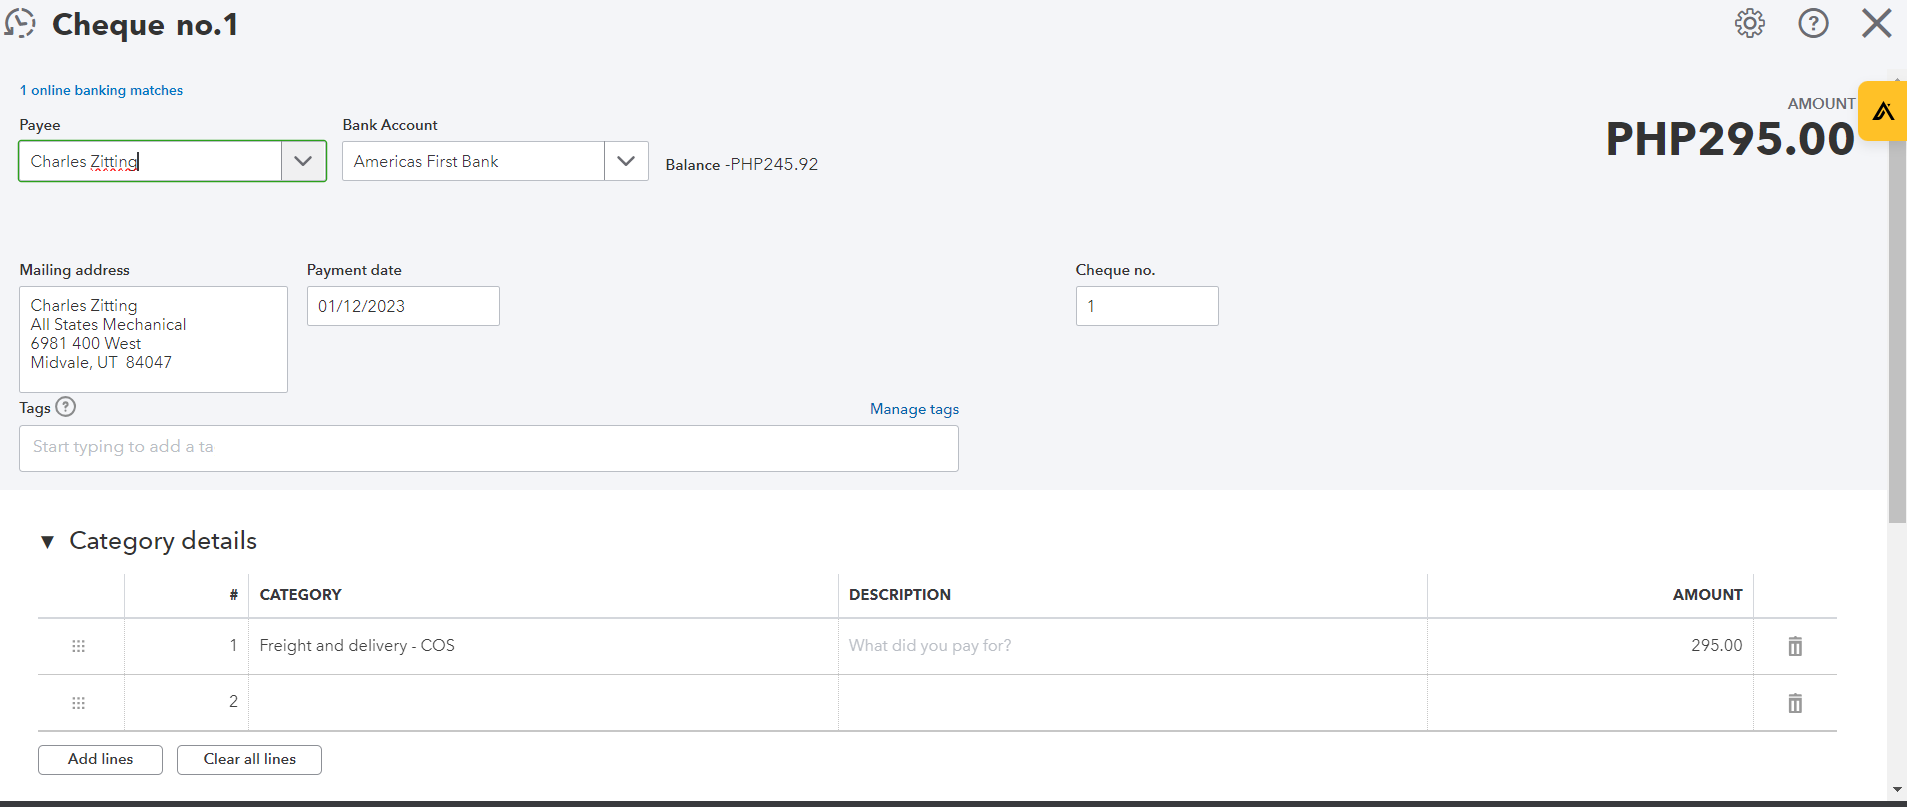This screenshot has height=807, width=1907.
Task: Click the Category details heading text
Action: (x=163, y=541)
